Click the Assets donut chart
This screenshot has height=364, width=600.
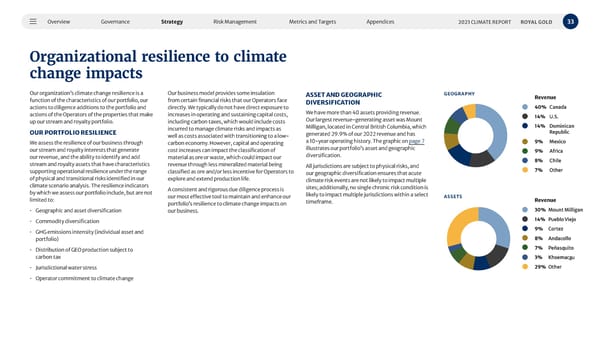(x=478, y=238)
